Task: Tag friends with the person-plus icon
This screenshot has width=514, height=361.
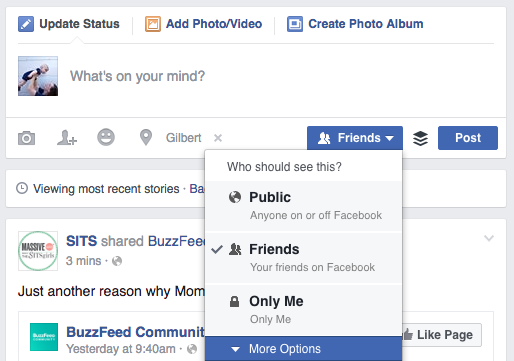Action: [x=67, y=138]
